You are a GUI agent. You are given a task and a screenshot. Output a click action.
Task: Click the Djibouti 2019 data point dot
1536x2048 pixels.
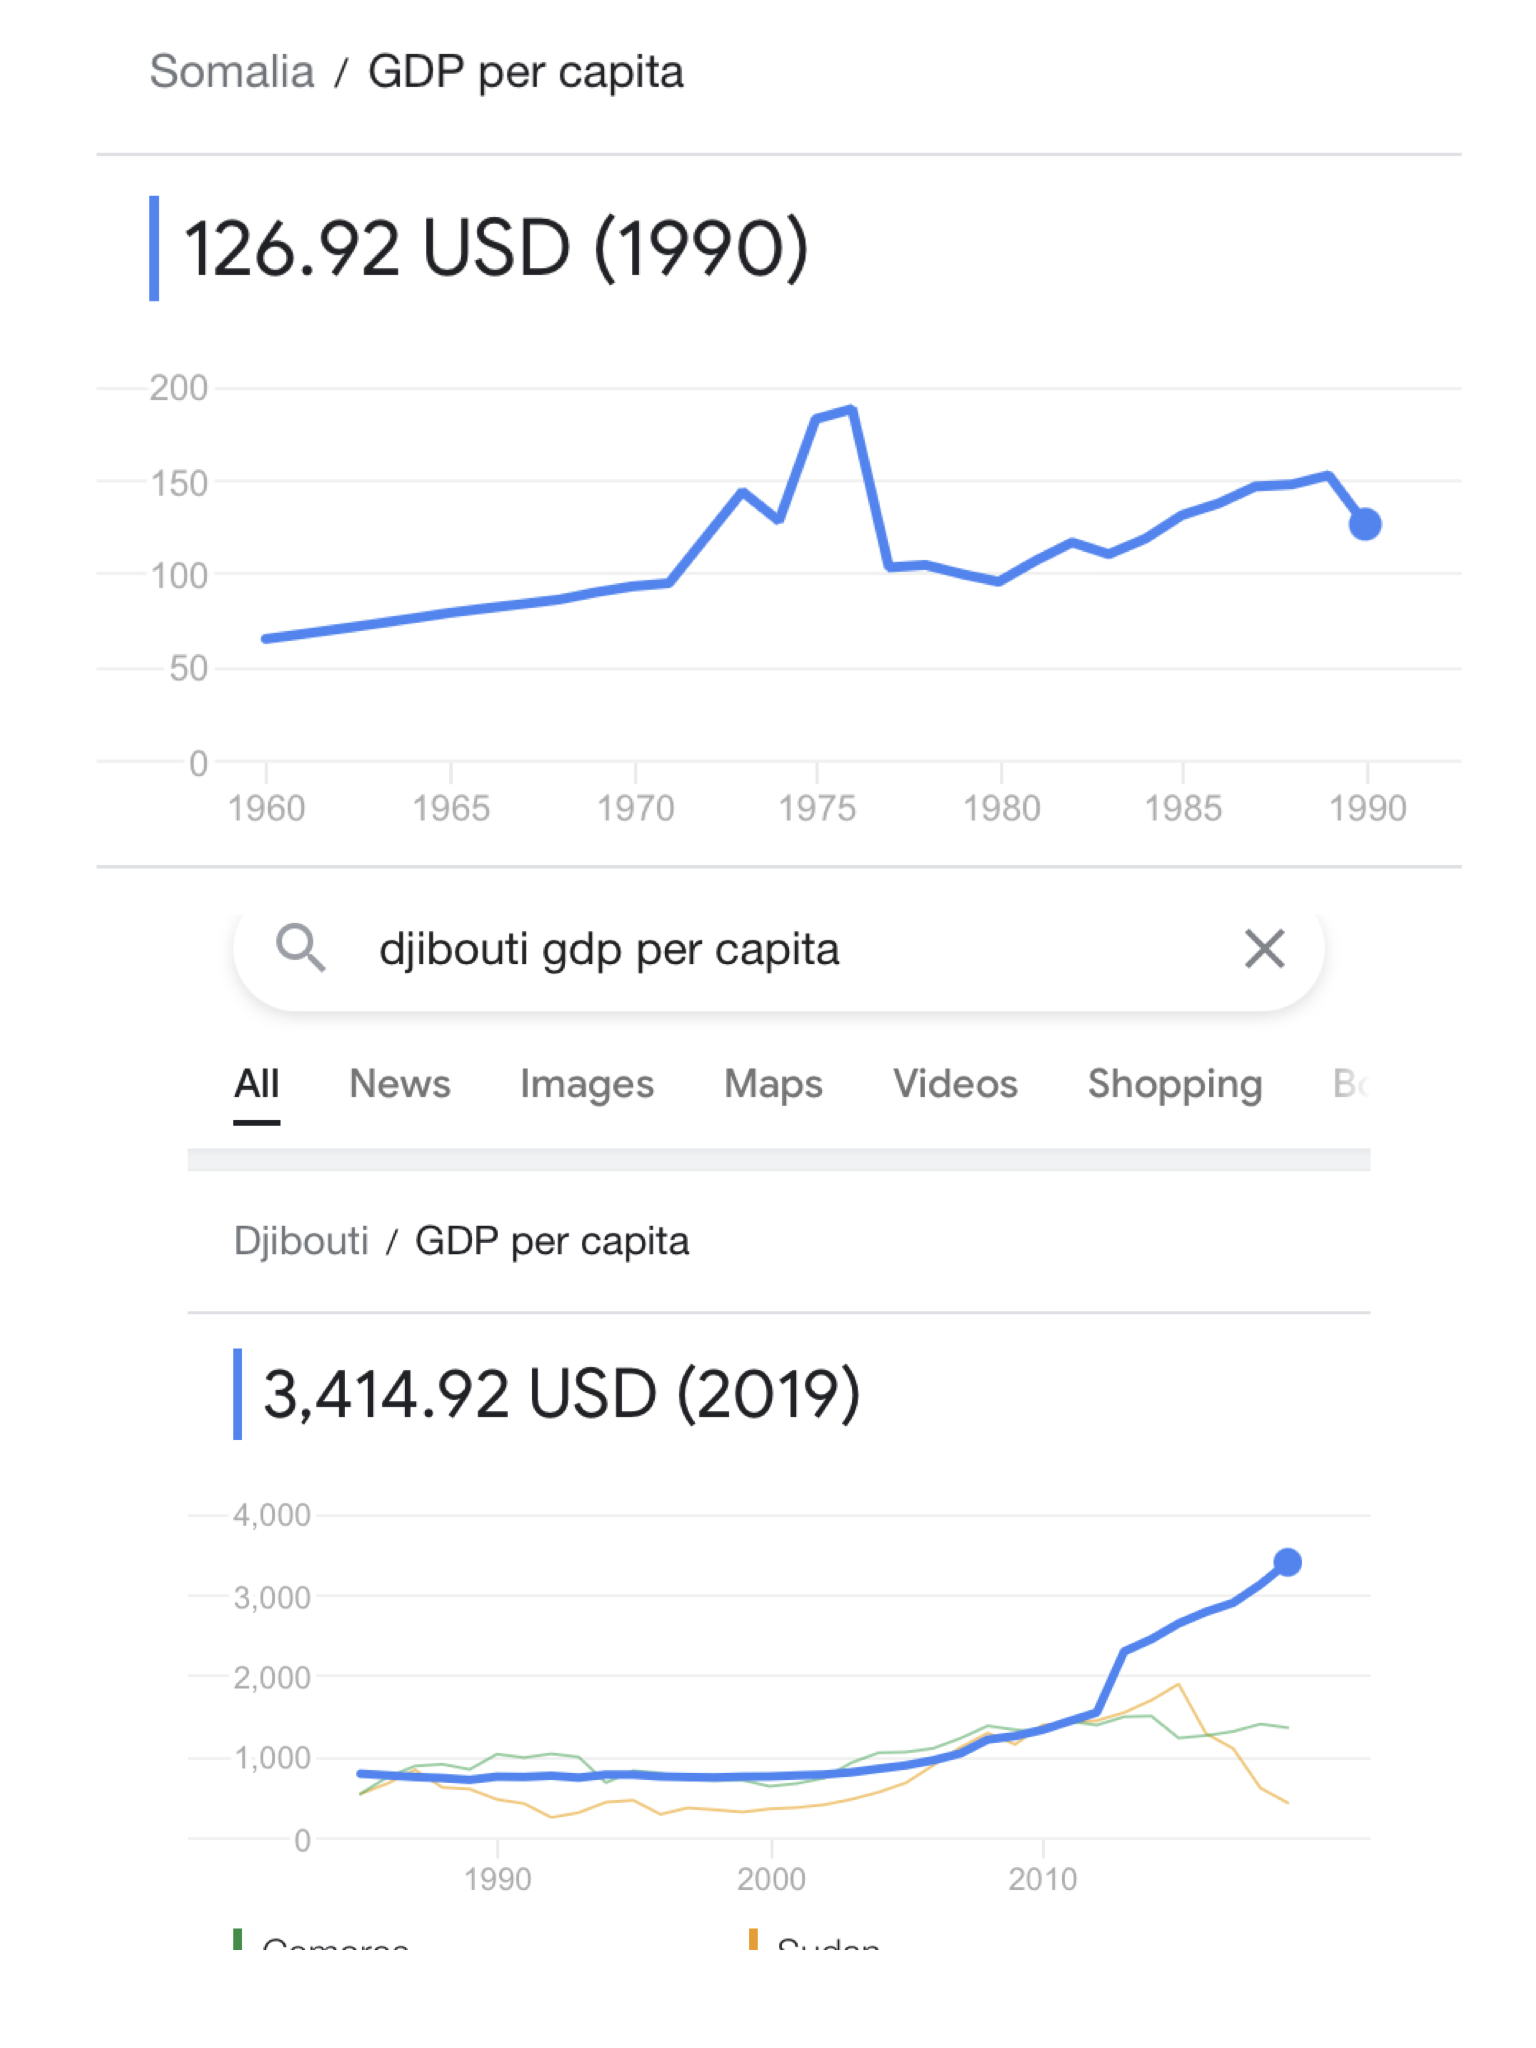pyautogui.click(x=1288, y=1562)
